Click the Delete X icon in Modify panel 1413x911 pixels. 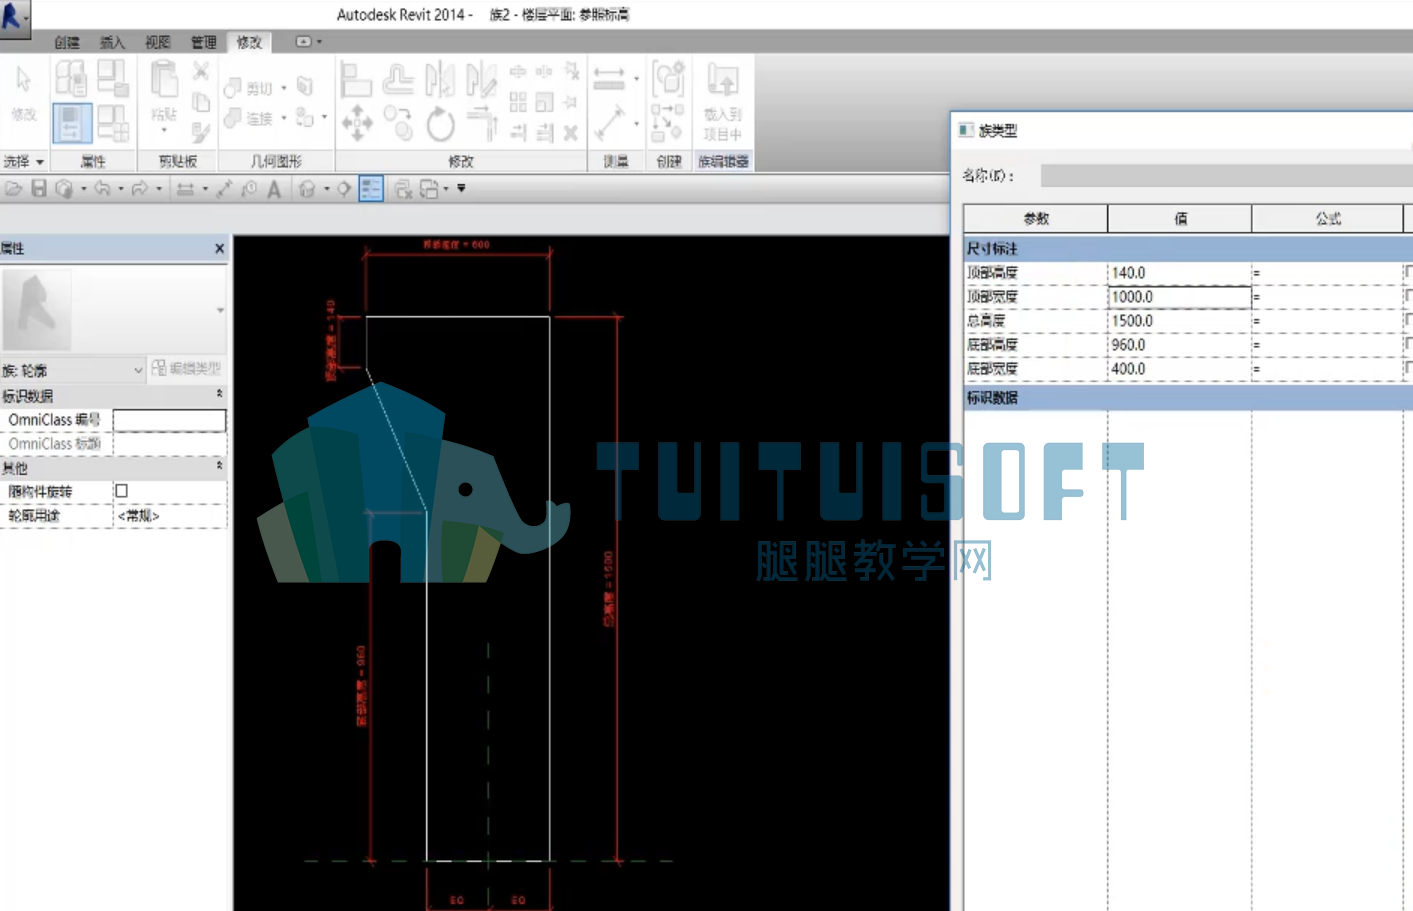tap(570, 132)
